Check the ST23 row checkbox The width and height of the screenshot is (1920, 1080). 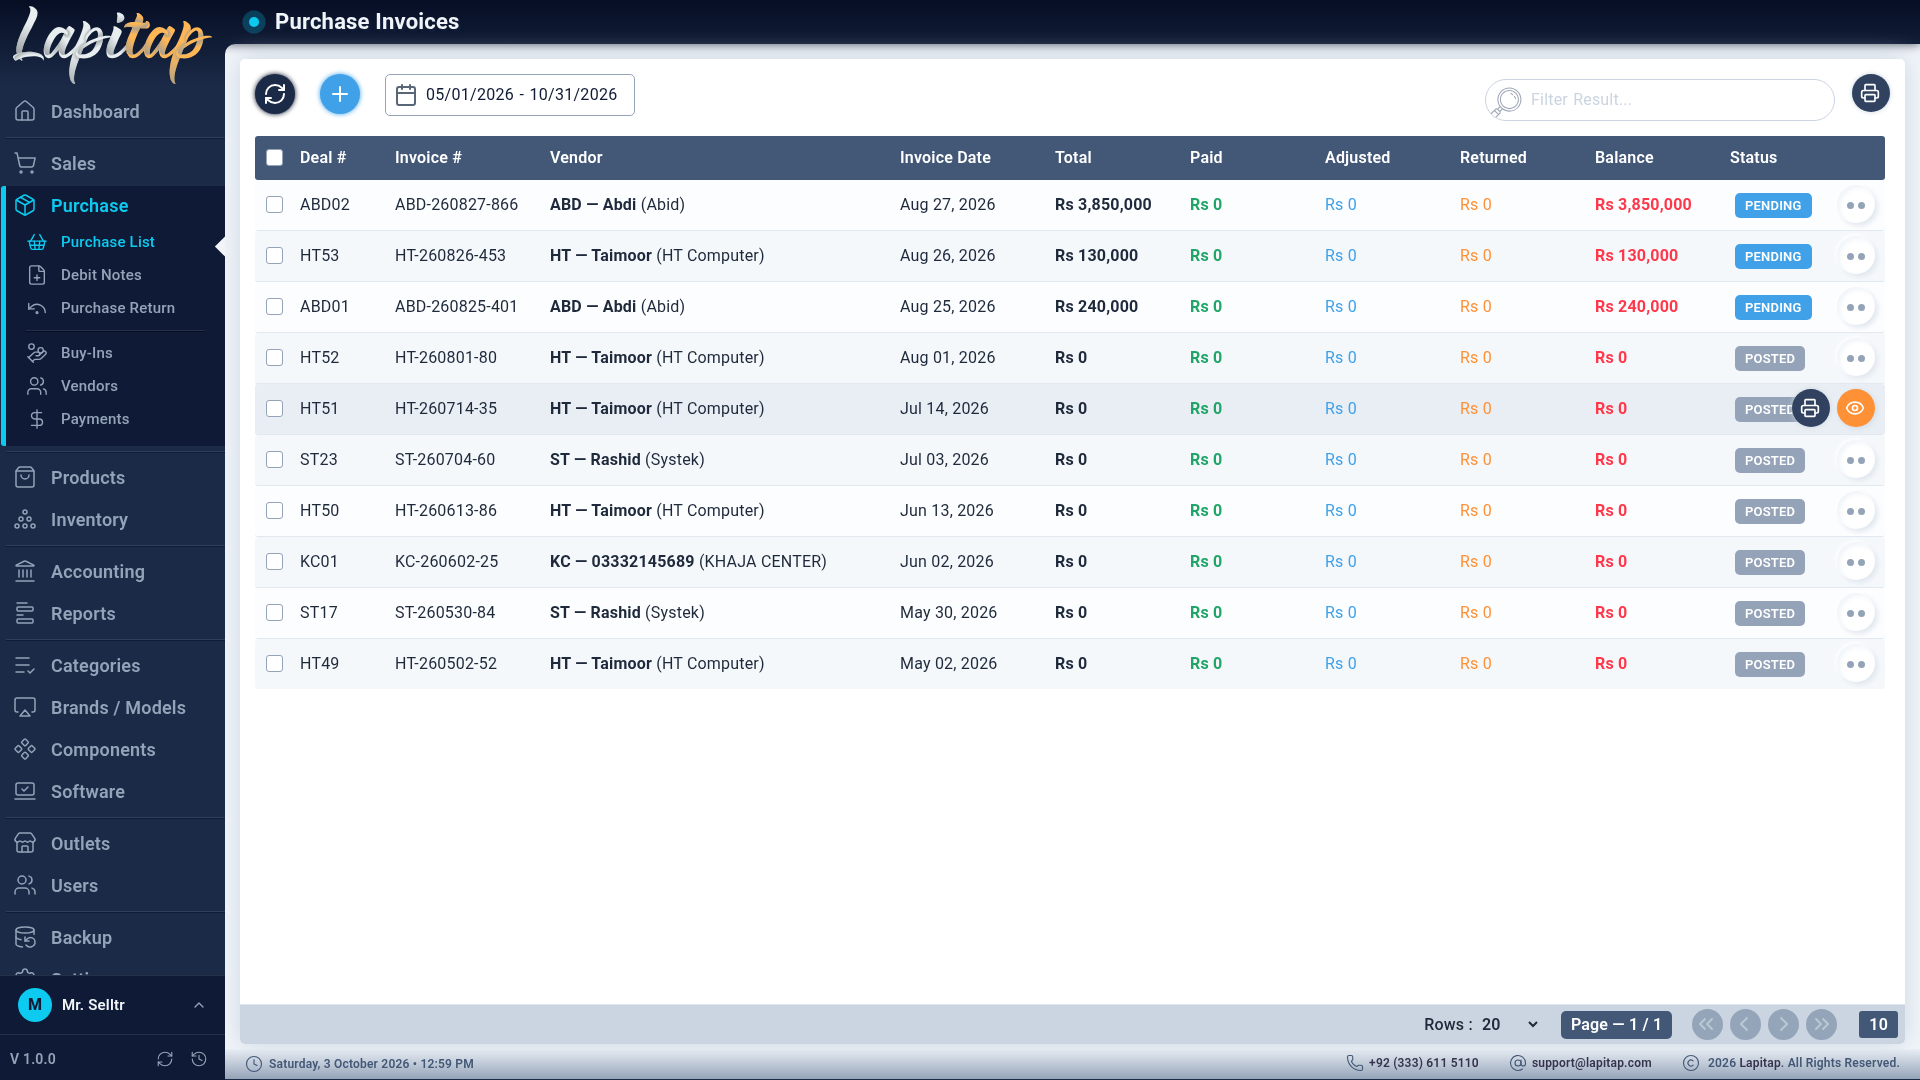pos(275,460)
